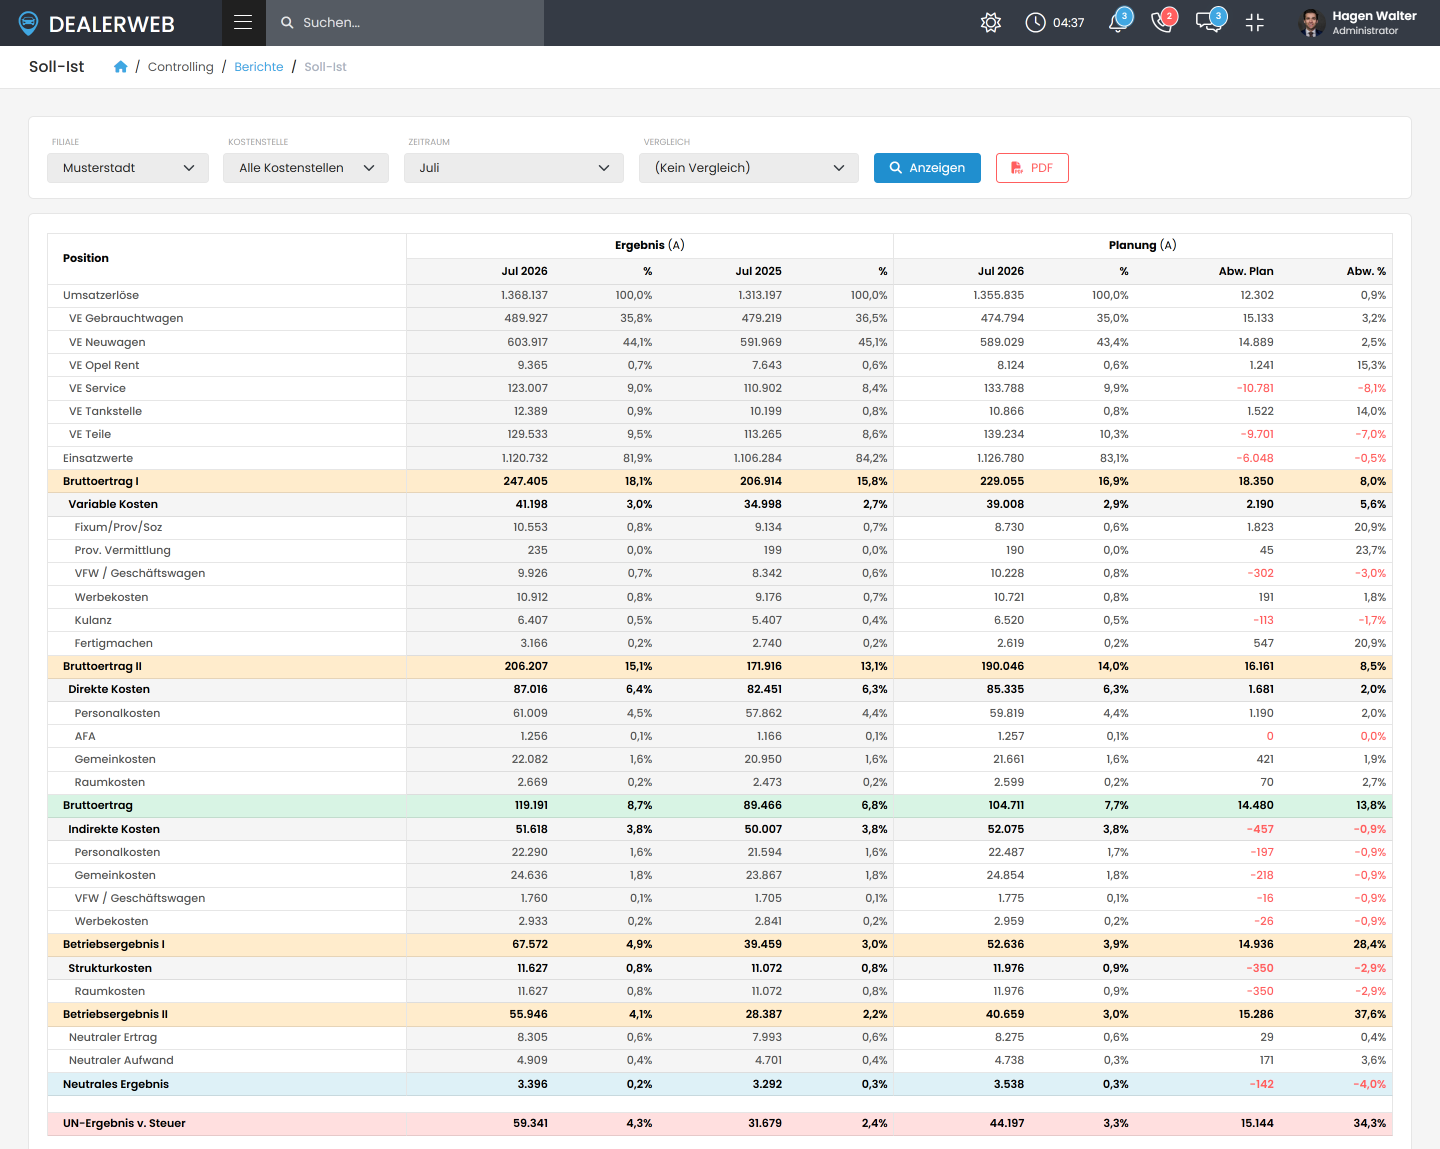Click Indirekte Kosten row label
The height and width of the screenshot is (1149, 1440).
click(x=114, y=829)
